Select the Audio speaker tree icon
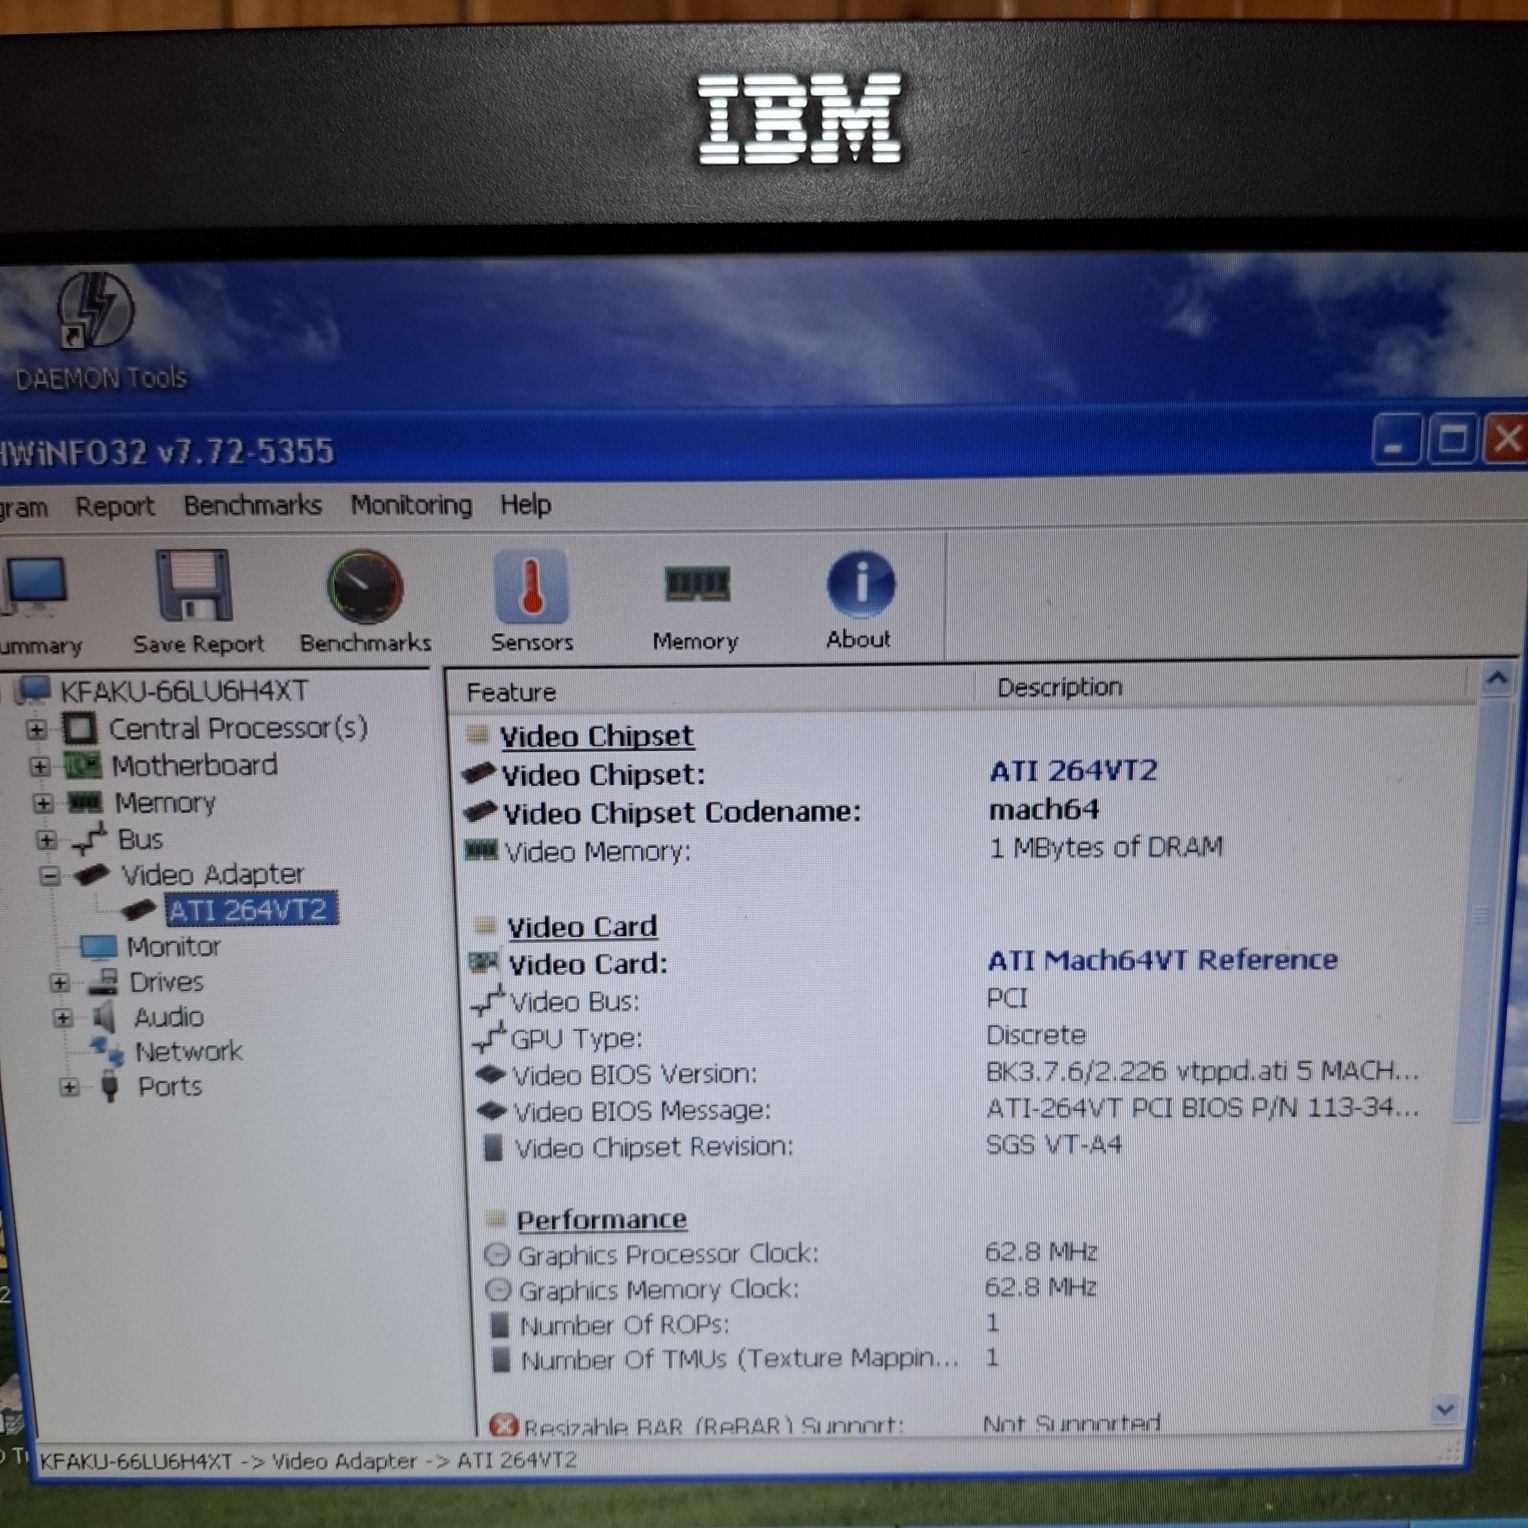The height and width of the screenshot is (1528, 1528). [x=104, y=1018]
